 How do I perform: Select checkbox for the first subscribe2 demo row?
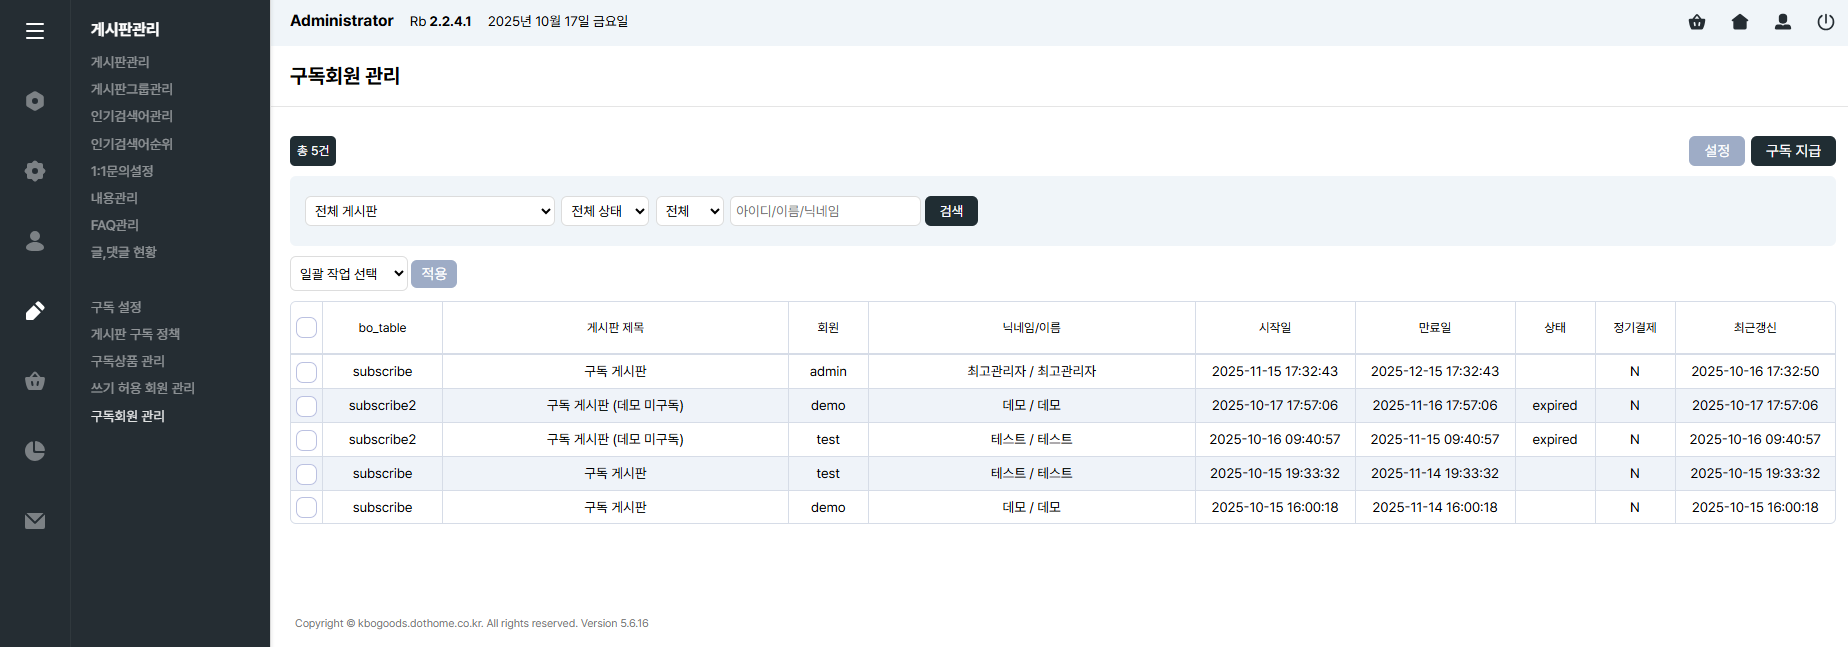pos(307,406)
